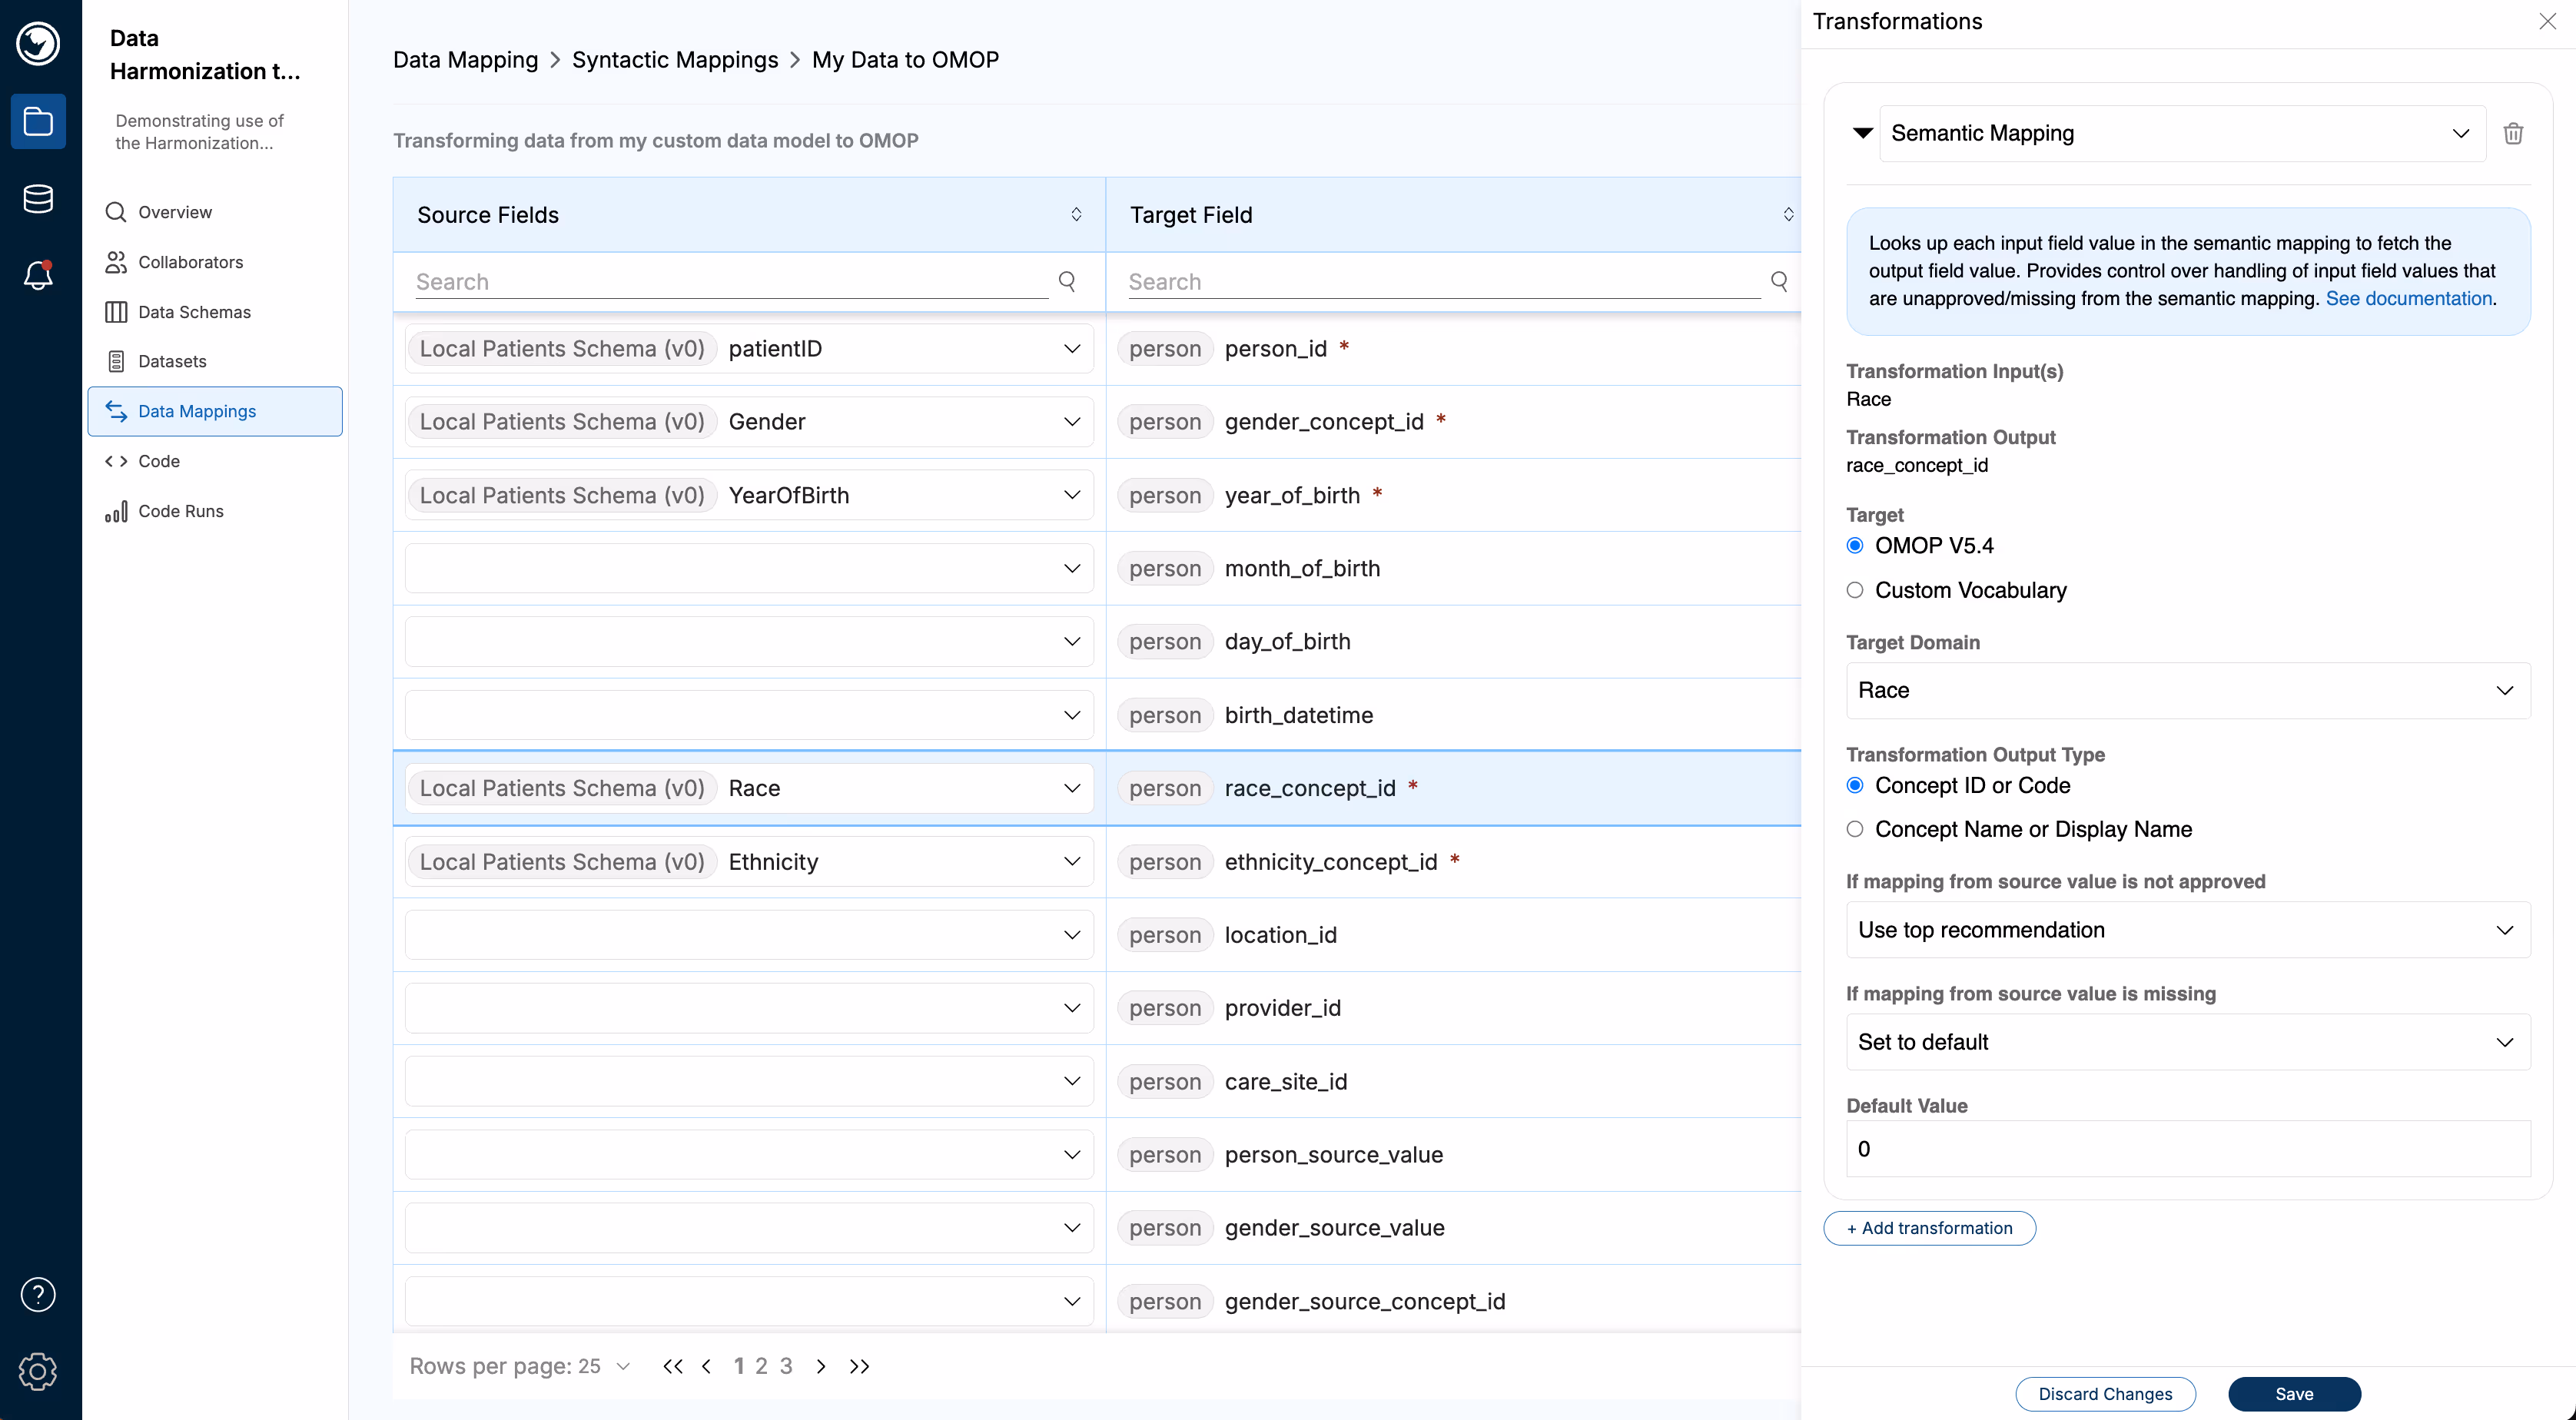Open the Ethnicity source field dropdown
Screen dimensions: 2576x1420
tap(749, 862)
